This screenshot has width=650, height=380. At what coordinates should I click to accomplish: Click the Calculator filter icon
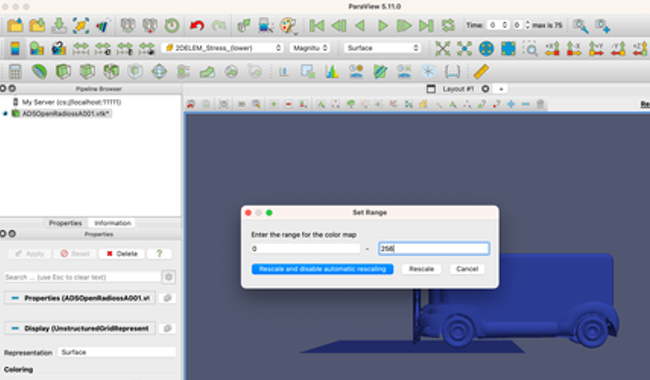click(15, 72)
